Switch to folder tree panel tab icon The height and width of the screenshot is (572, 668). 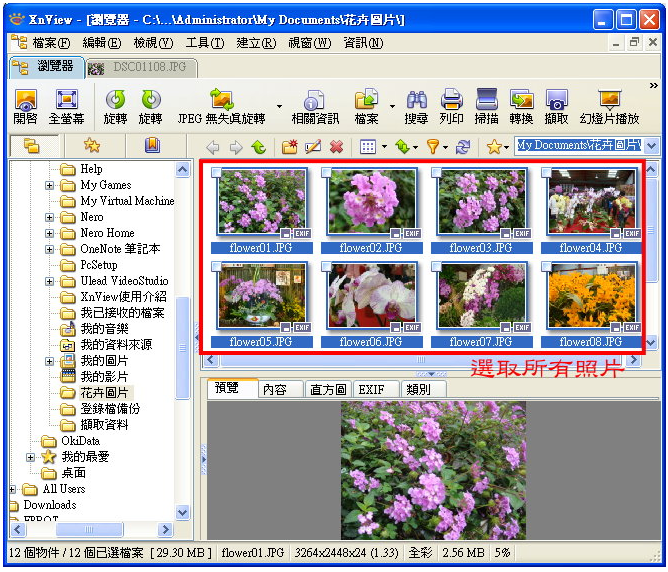pos(32,146)
